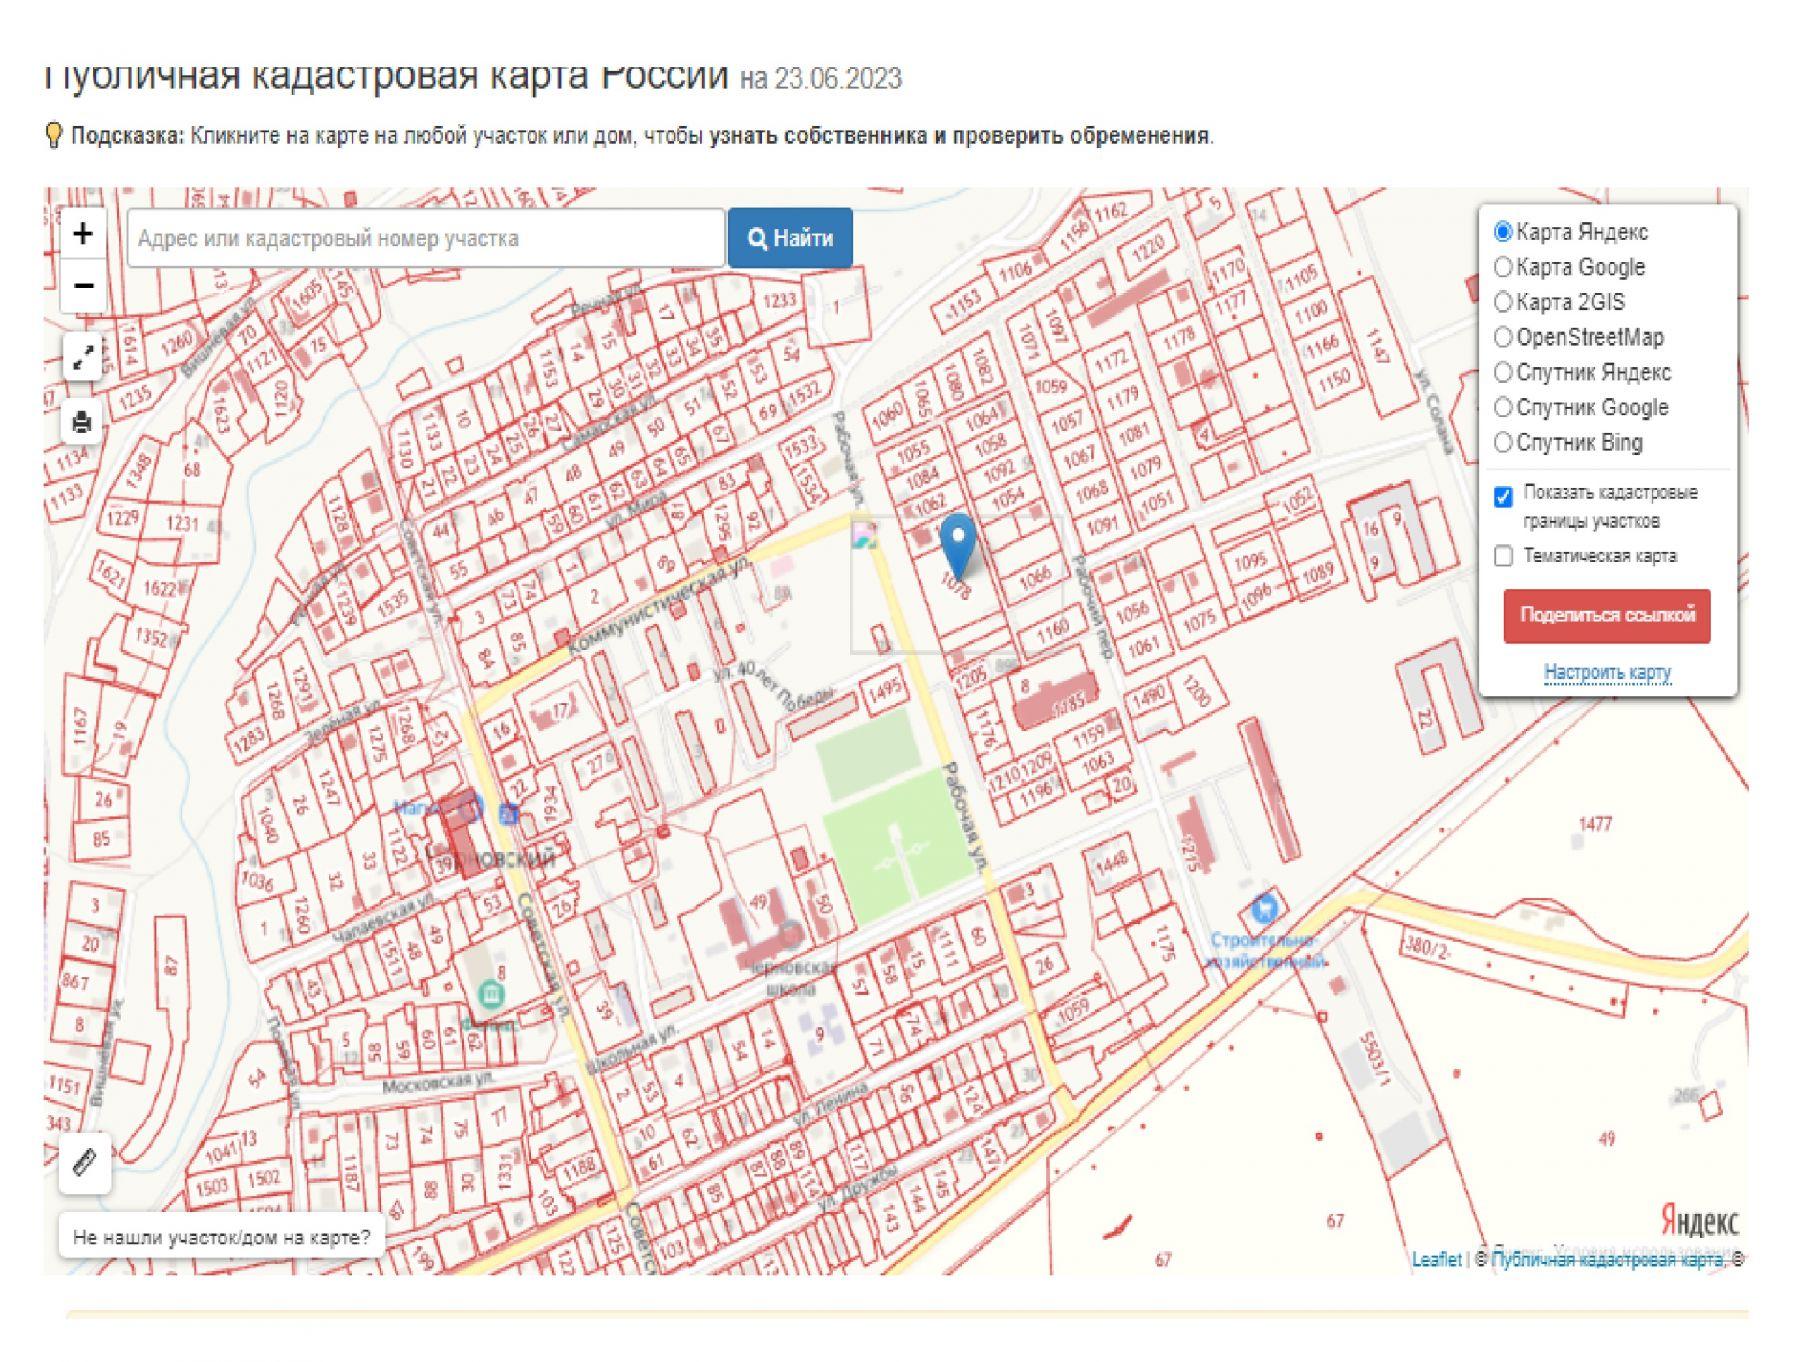Screen dimensions: 1800x1362
Task: Zoom in the map with plus button
Action: point(83,234)
